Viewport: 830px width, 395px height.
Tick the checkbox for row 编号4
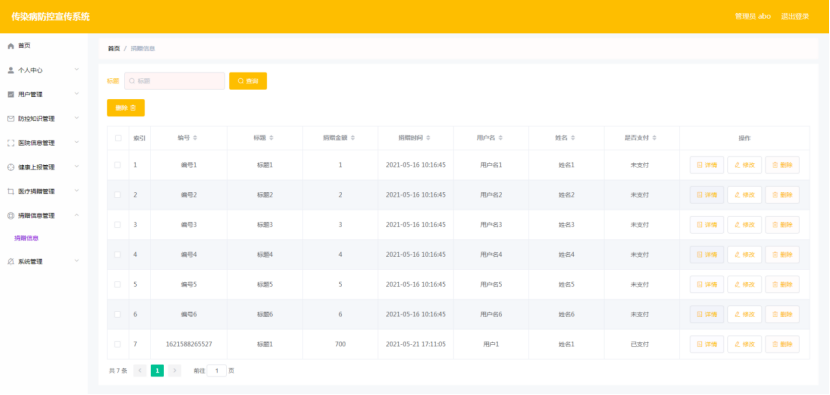tap(118, 255)
